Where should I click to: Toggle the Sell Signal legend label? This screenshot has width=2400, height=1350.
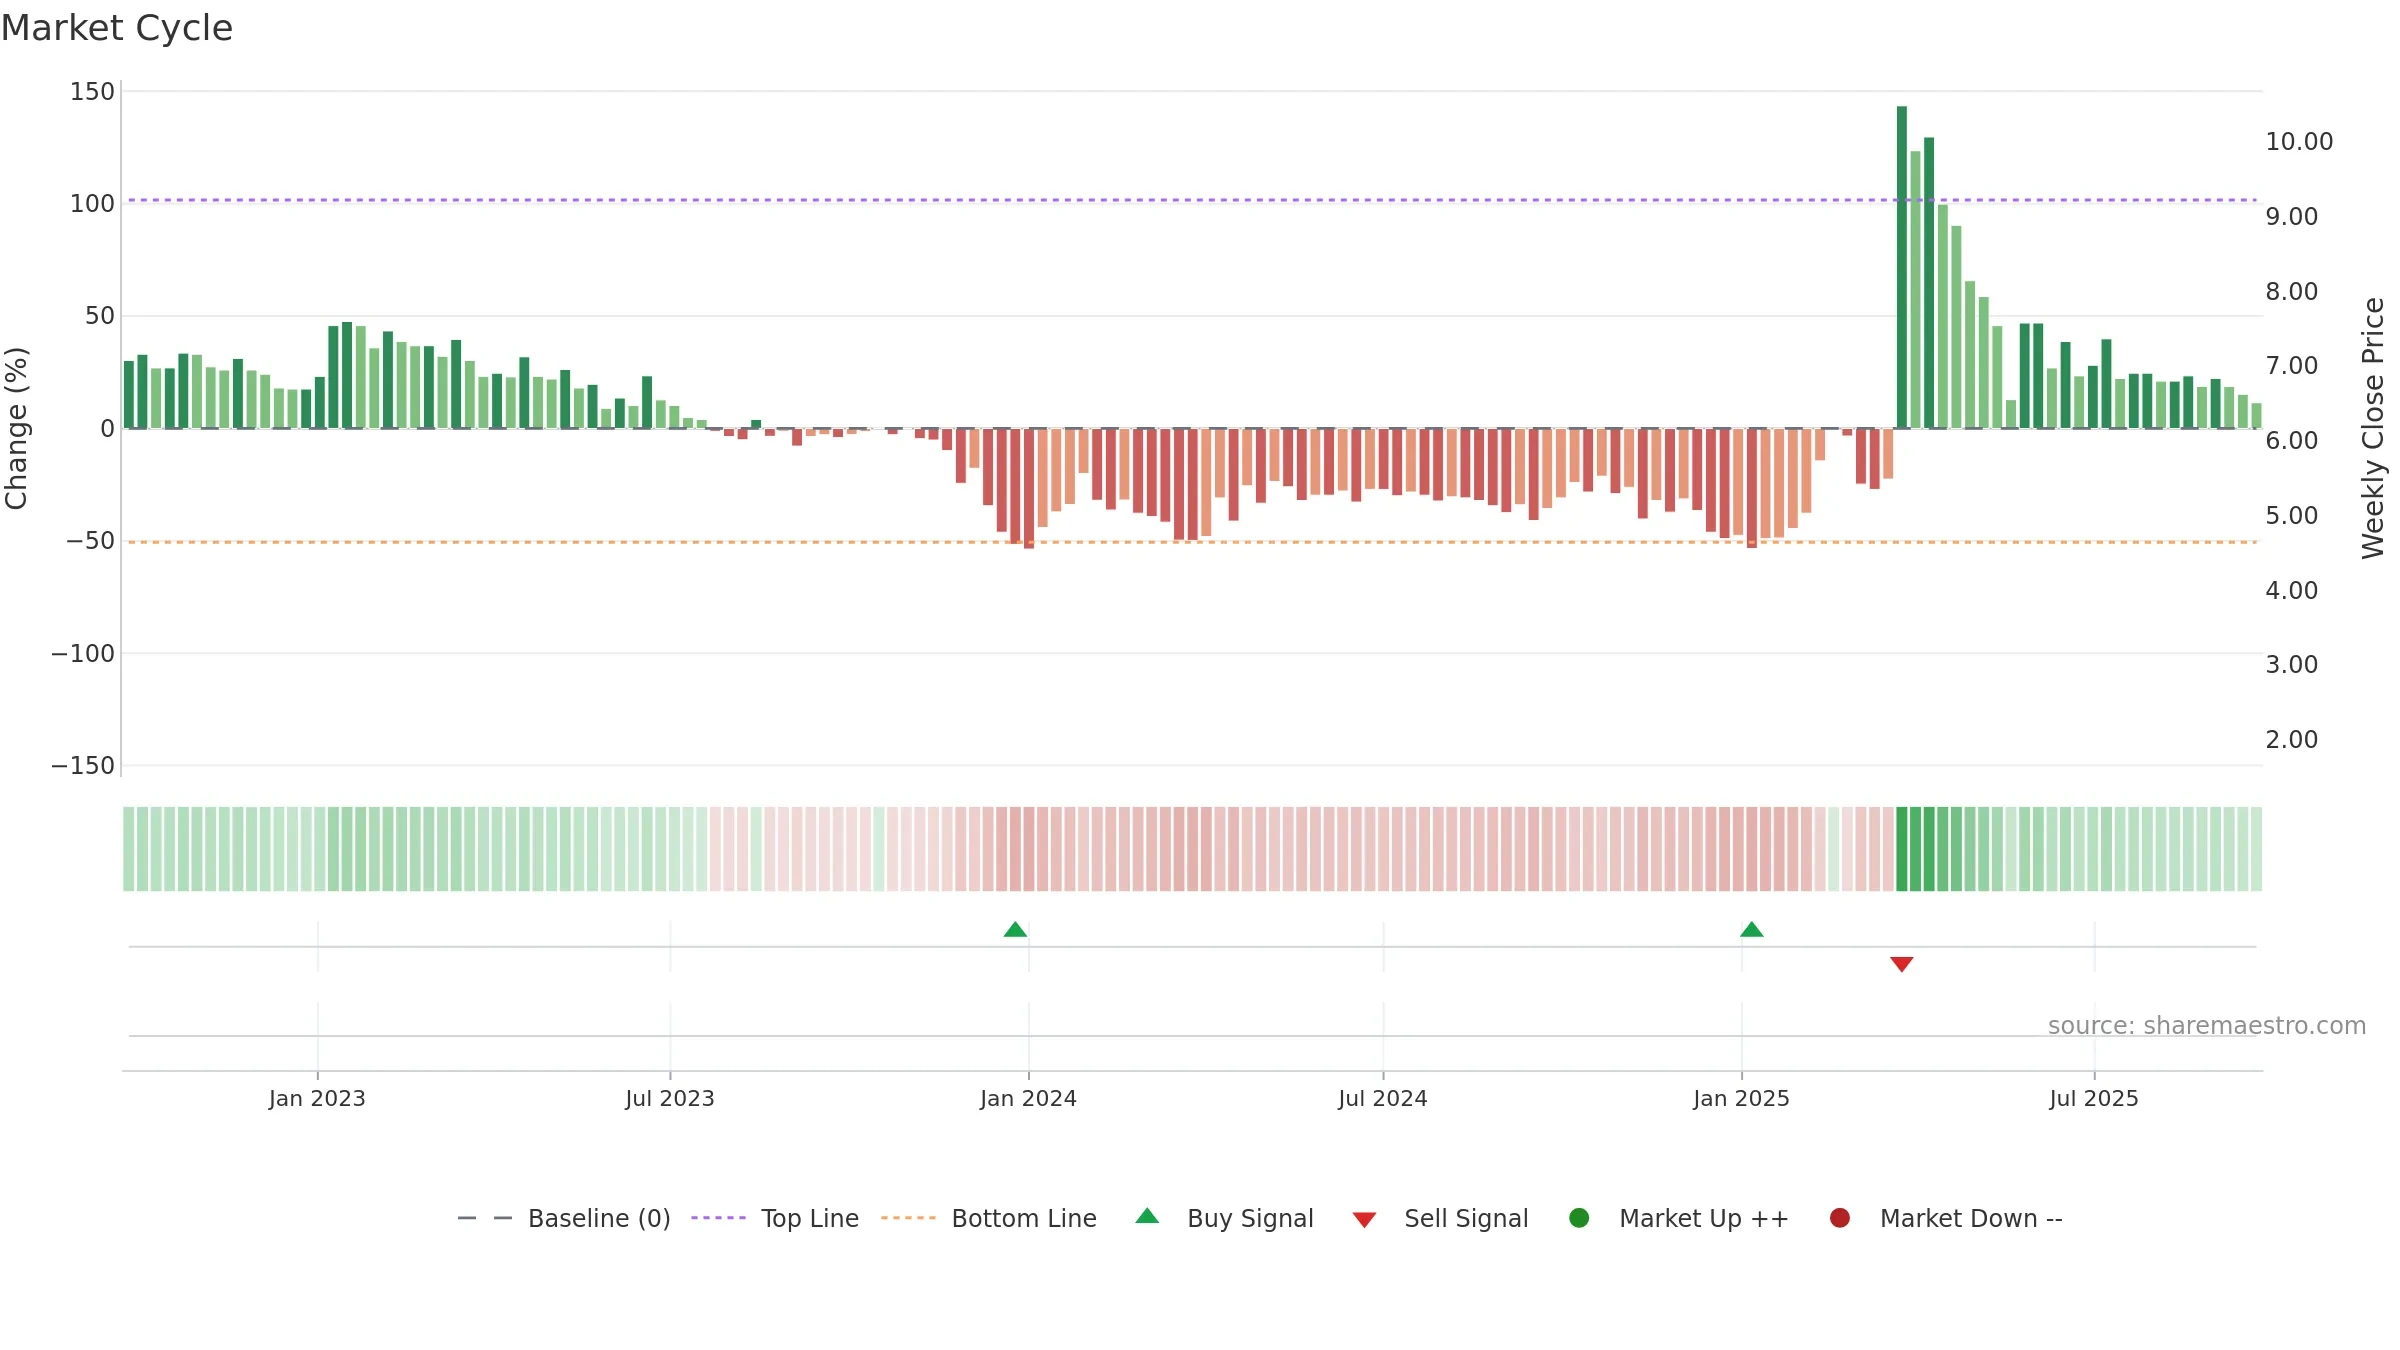pos(1466,1219)
